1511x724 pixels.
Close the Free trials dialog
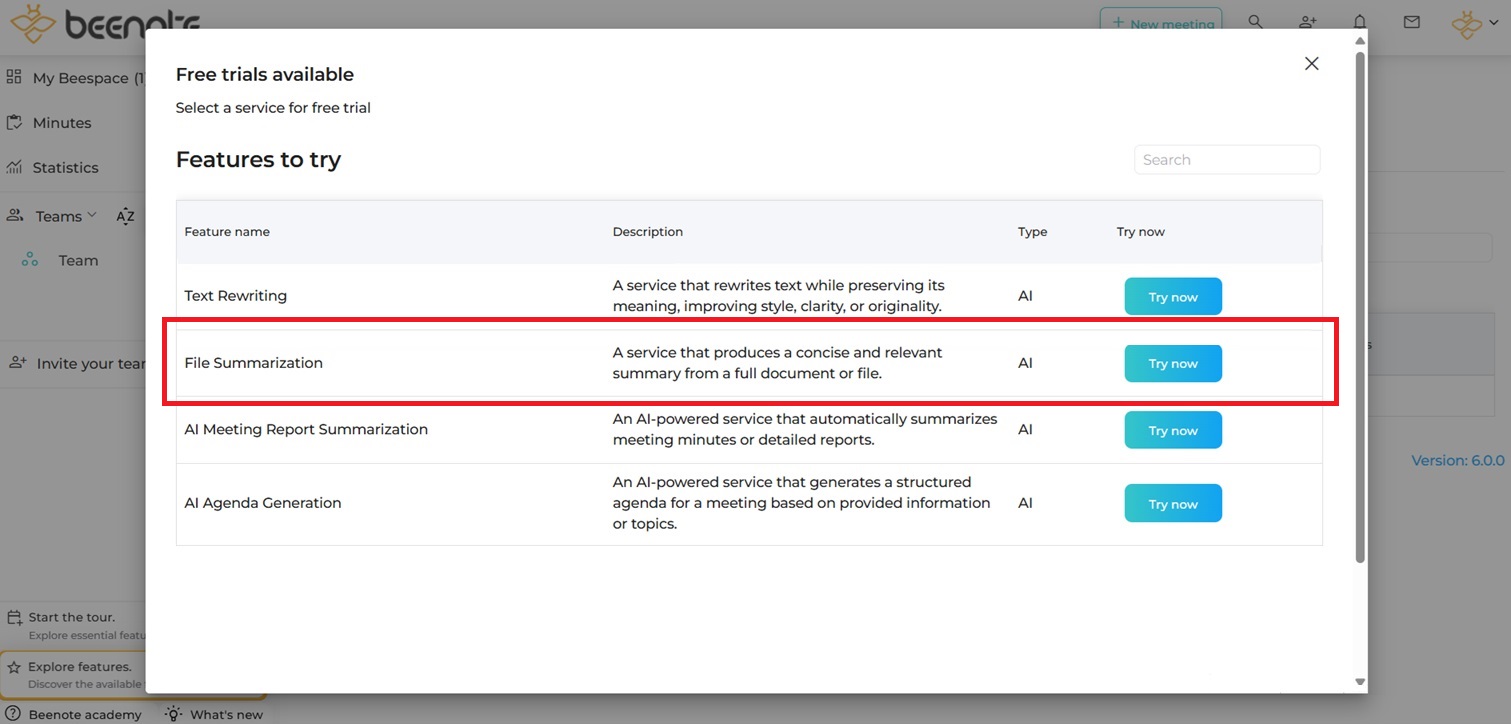1311,64
